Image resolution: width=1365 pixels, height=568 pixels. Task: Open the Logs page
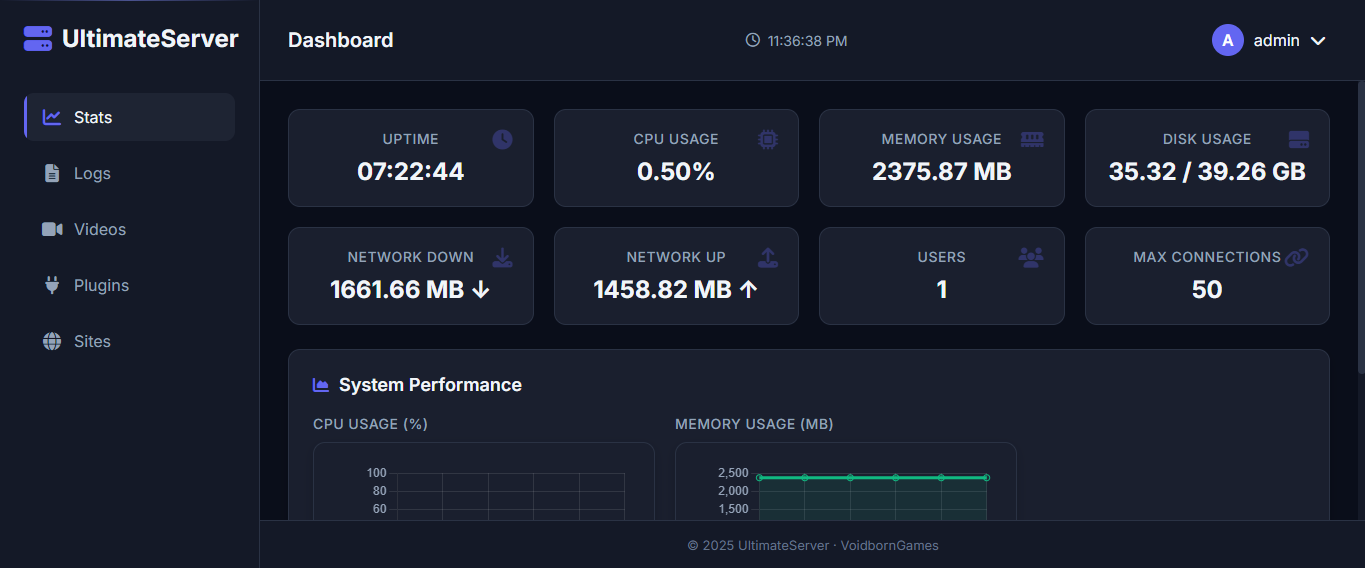pyautogui.click(x=130, y=173)
